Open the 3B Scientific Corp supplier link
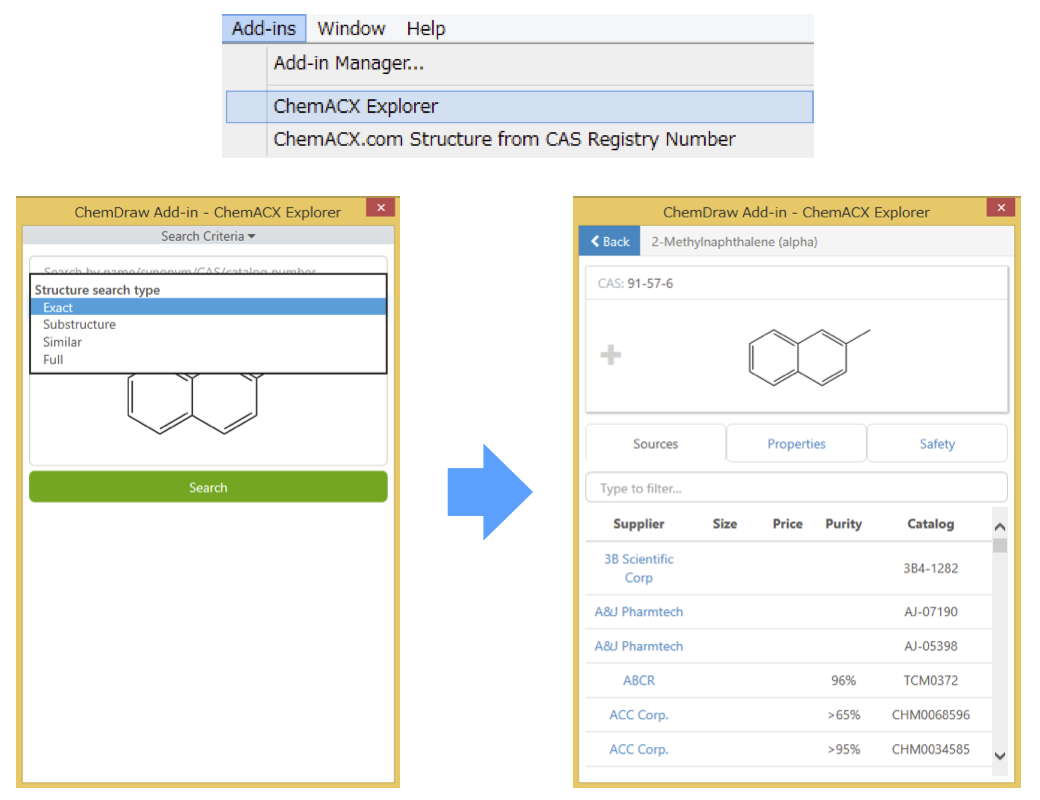This screenshot has height=800, width=1040. (637, 568)
